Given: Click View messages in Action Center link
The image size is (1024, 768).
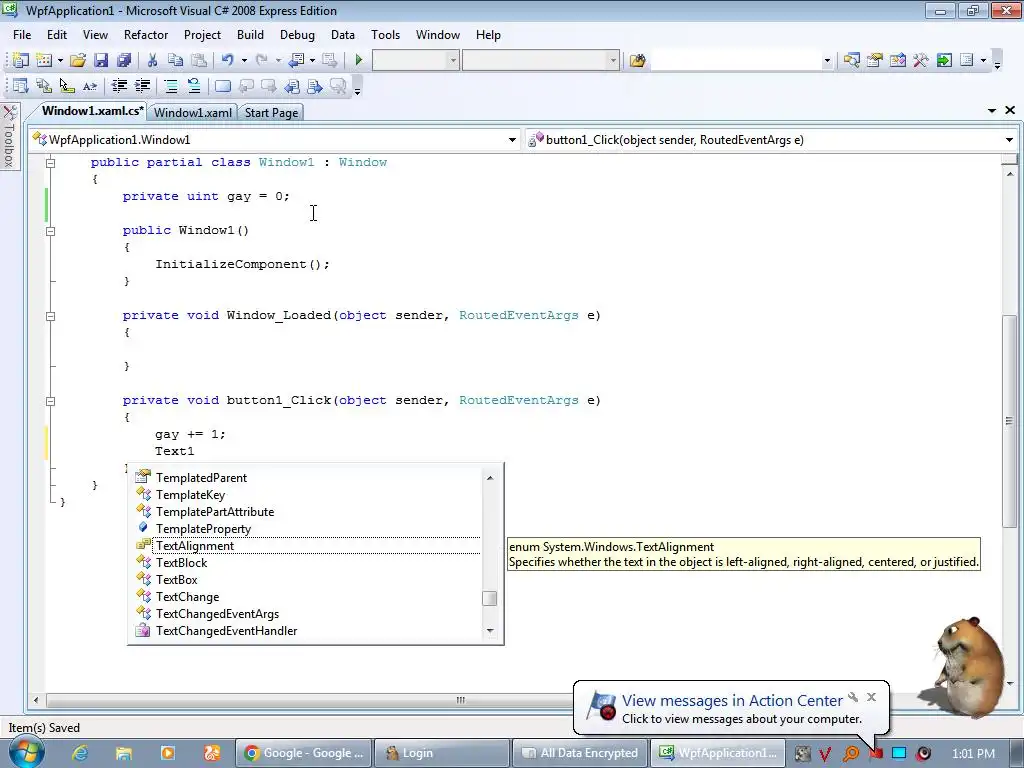Looking at the screenshot, I should 732,701.
